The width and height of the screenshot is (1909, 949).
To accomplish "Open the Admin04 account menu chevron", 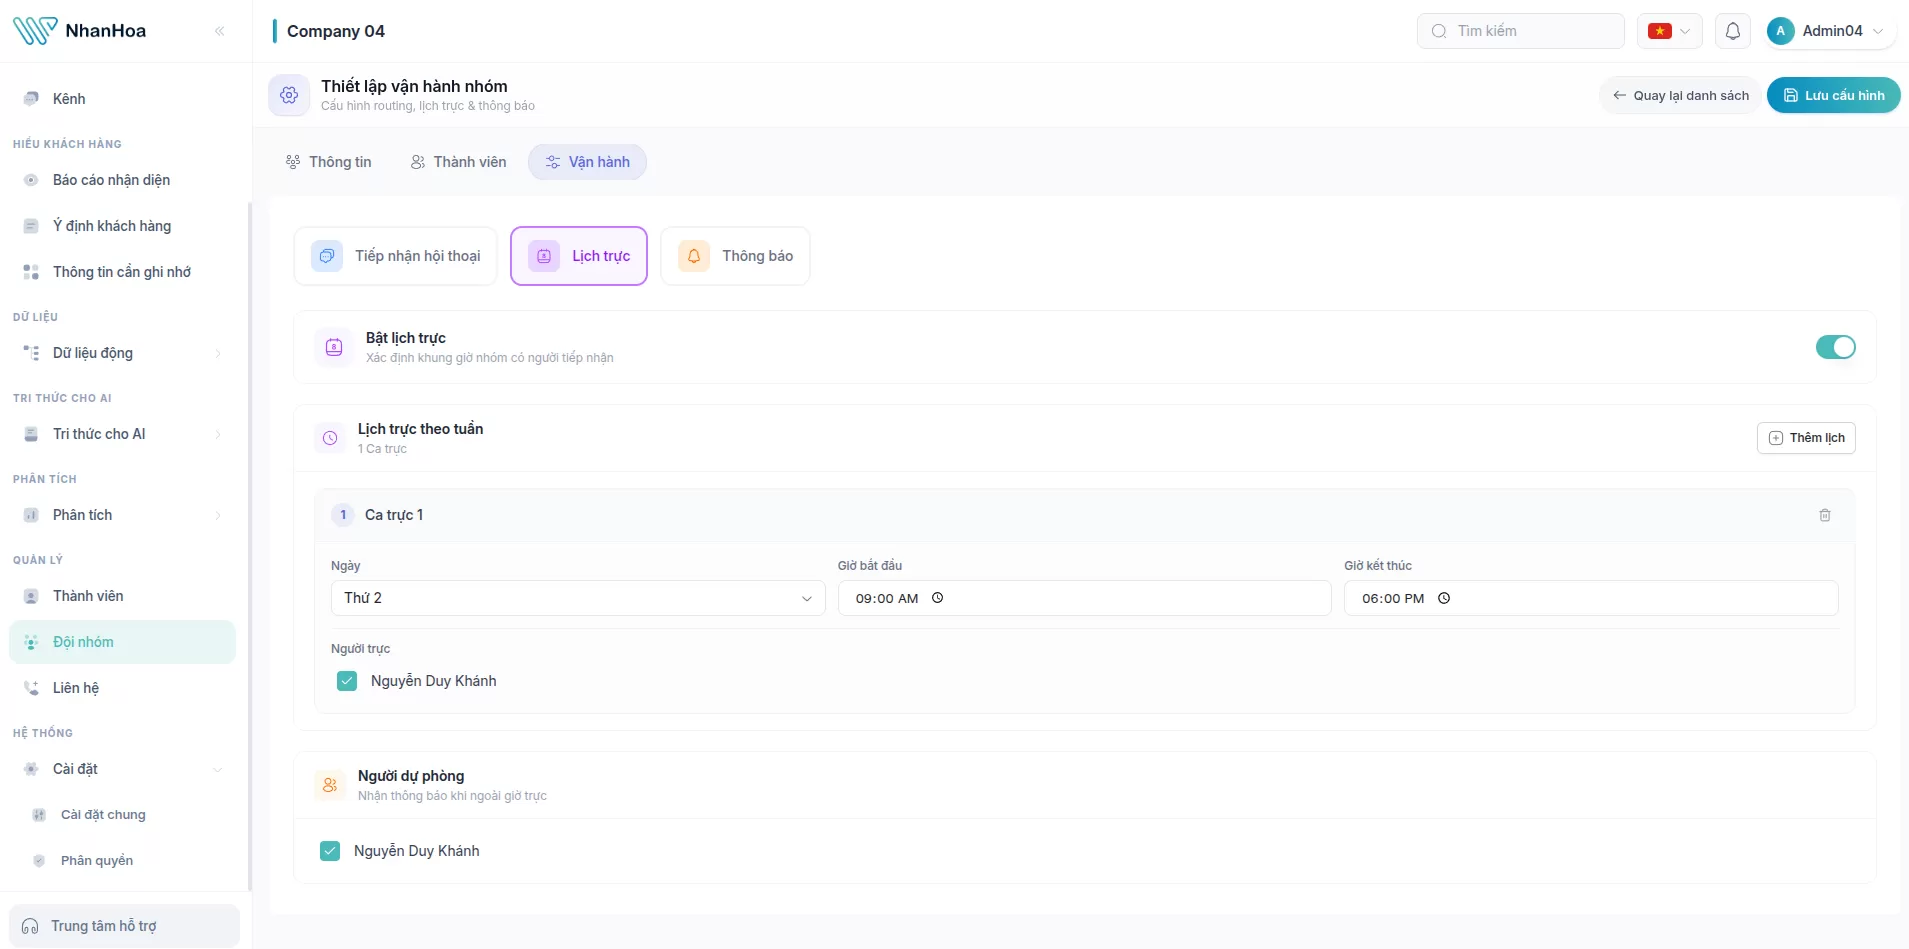I will pyautogui.click(x=1878, y=31).
